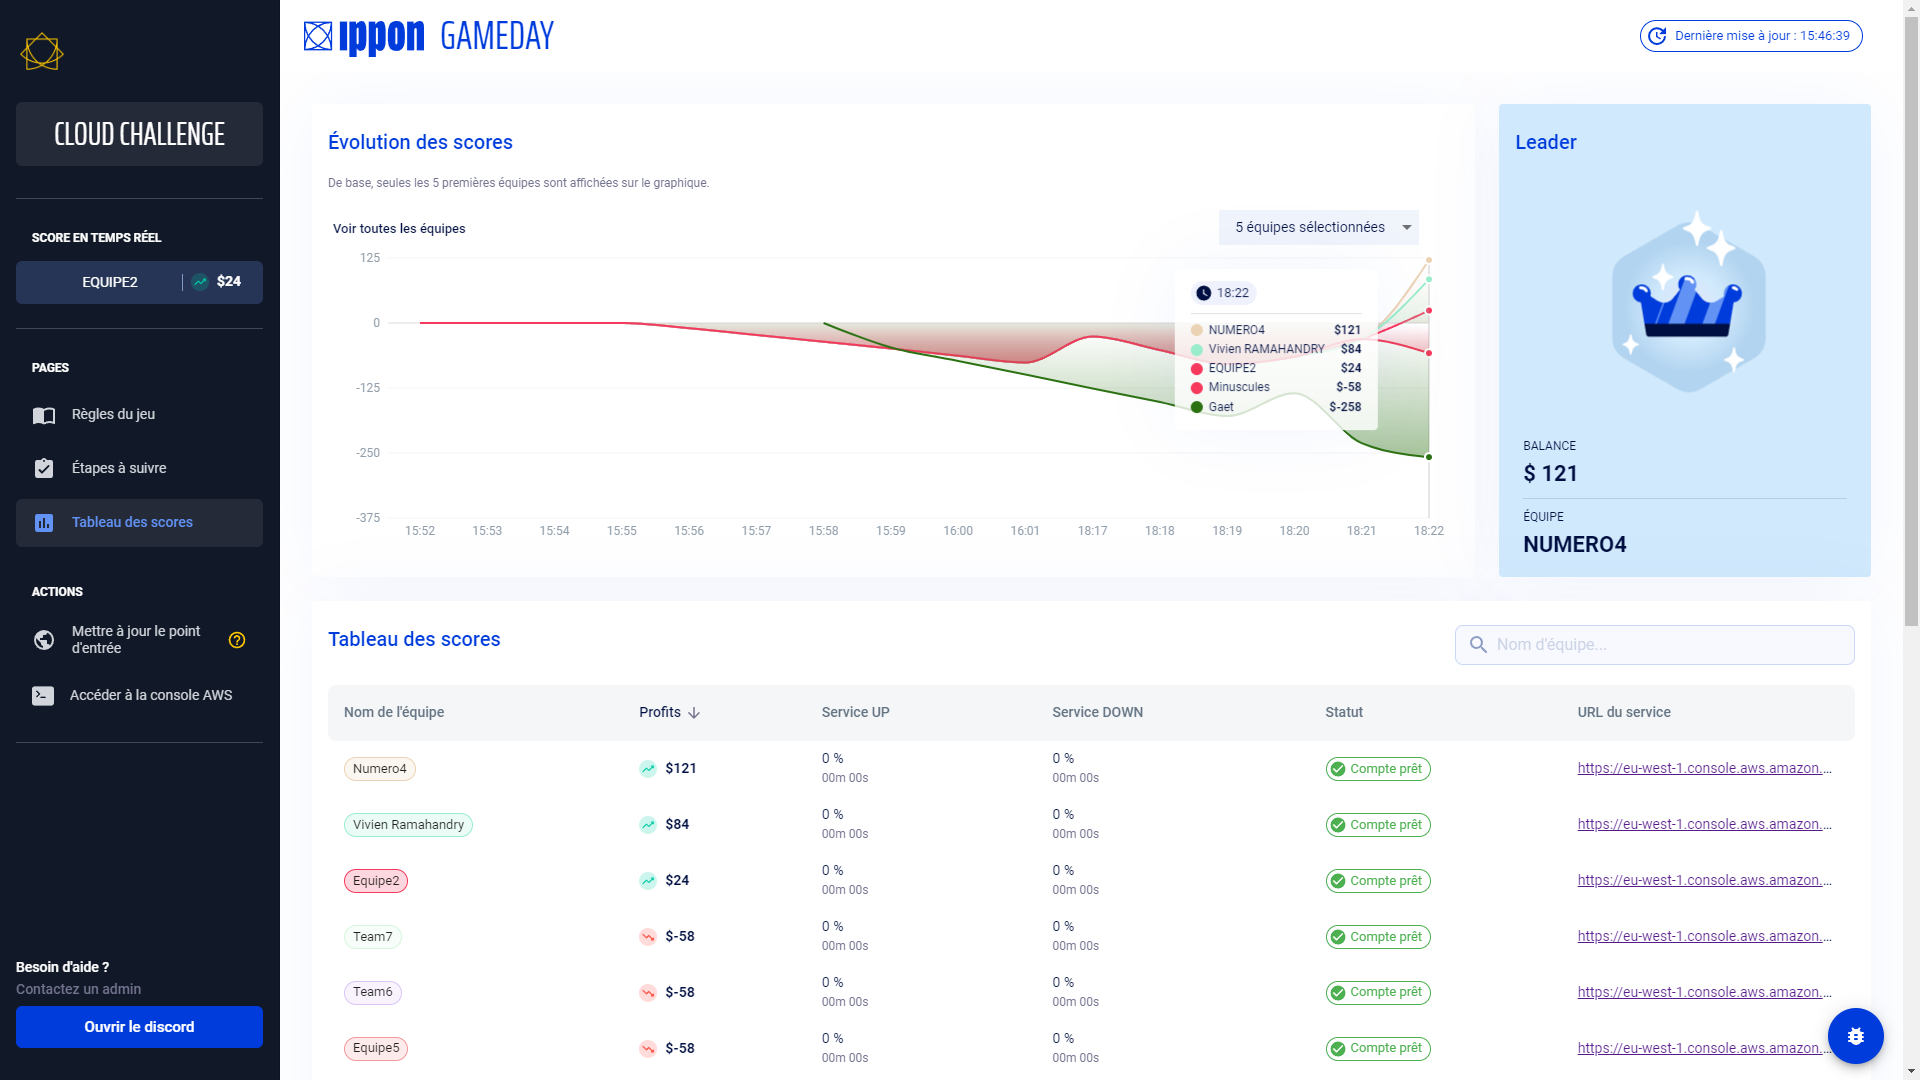Click the terminal icon for console AWS
Image resolution: width=1920 pixels, height=1080 pixels.
[43, 696]
